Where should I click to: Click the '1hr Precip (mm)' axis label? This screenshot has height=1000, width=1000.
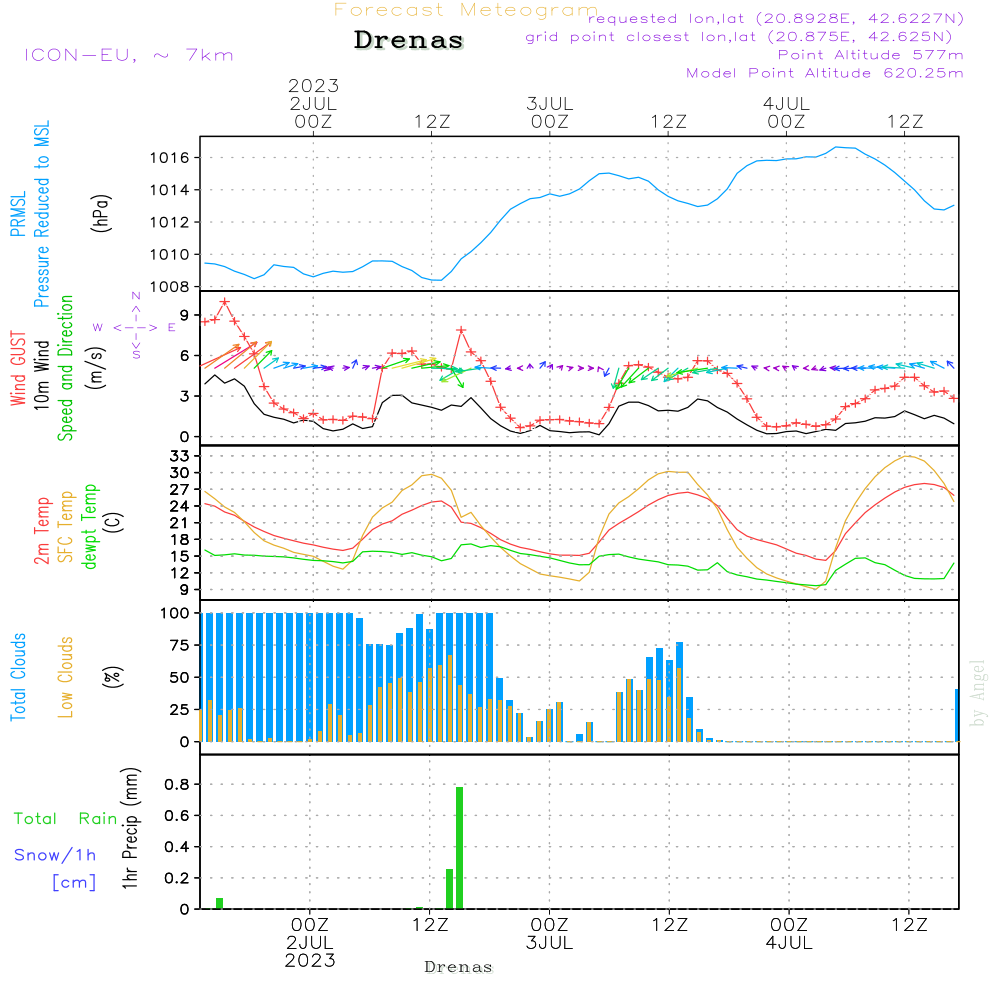(x=130, y=828)
